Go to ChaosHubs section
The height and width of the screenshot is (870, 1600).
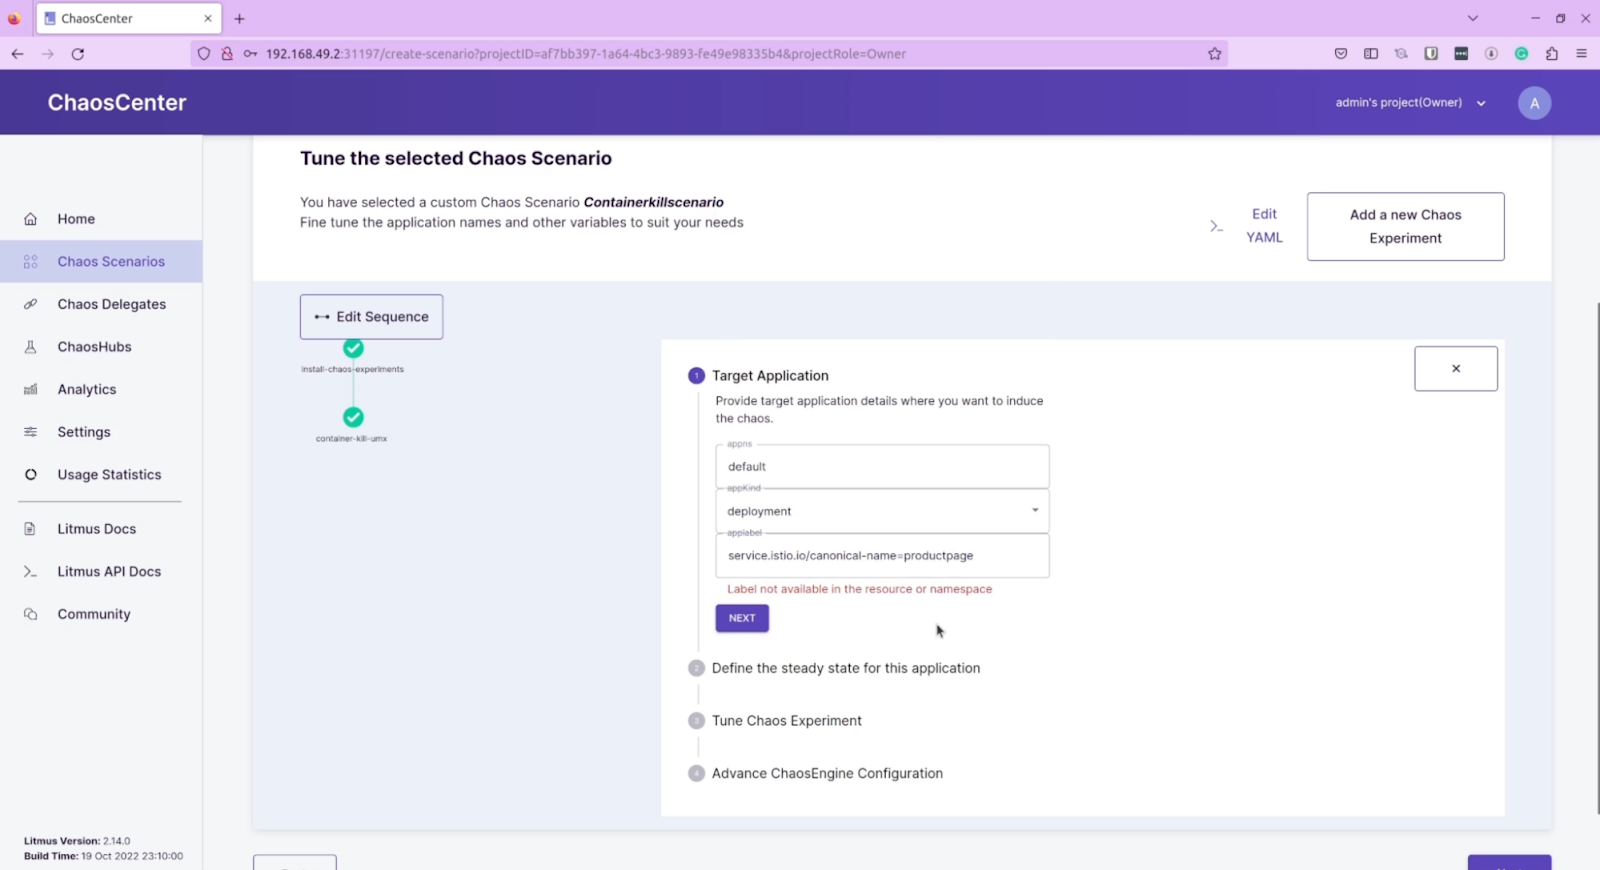tap(94, 347)
